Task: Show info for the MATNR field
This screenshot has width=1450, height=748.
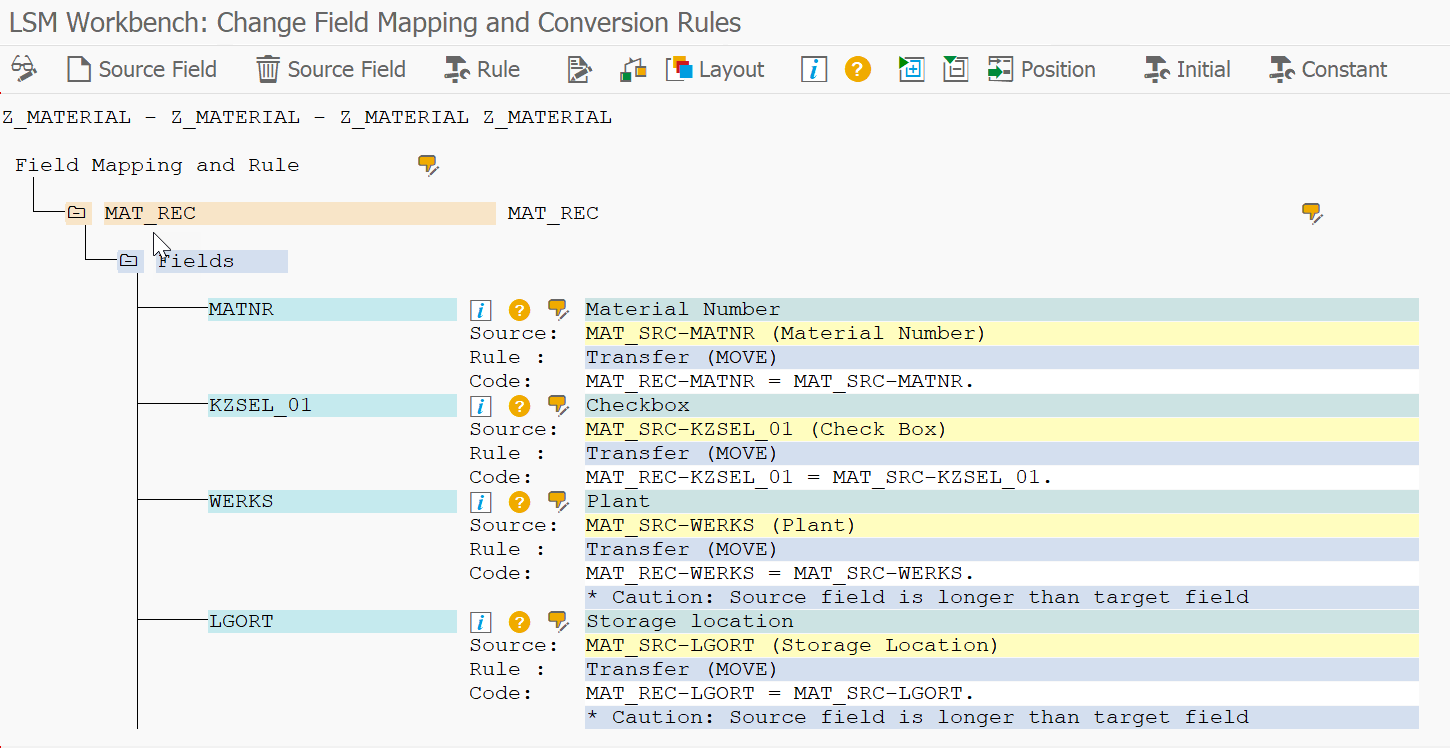Action: 481,310
